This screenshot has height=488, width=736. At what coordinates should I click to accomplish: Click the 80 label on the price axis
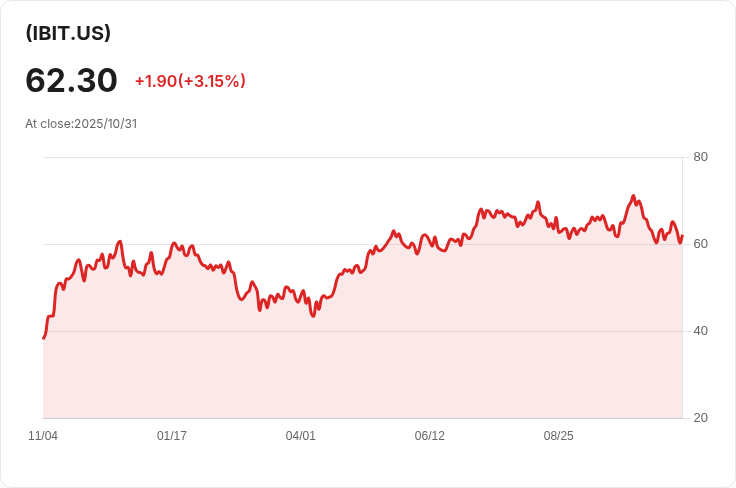click(x=700, y=157)
